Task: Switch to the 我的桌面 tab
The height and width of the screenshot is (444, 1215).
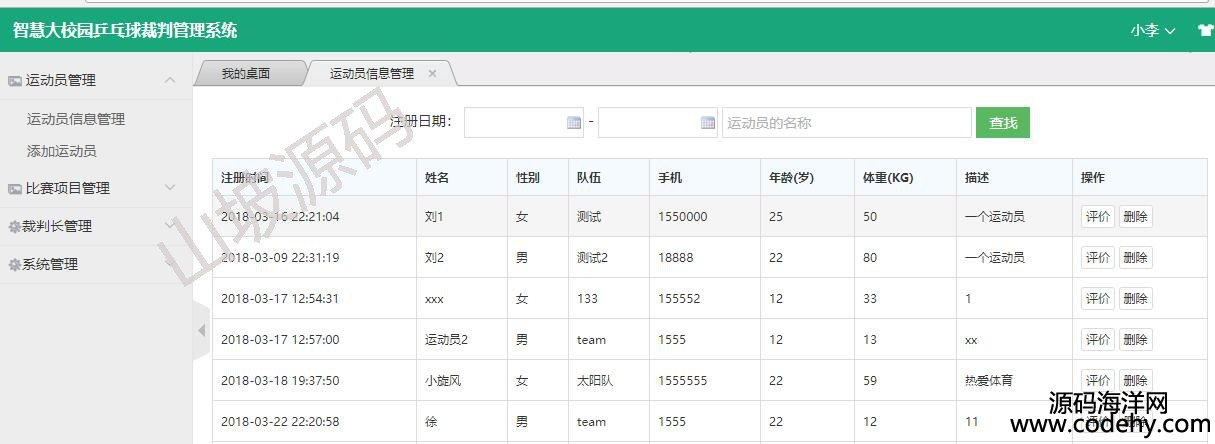Action: (246, 74)
